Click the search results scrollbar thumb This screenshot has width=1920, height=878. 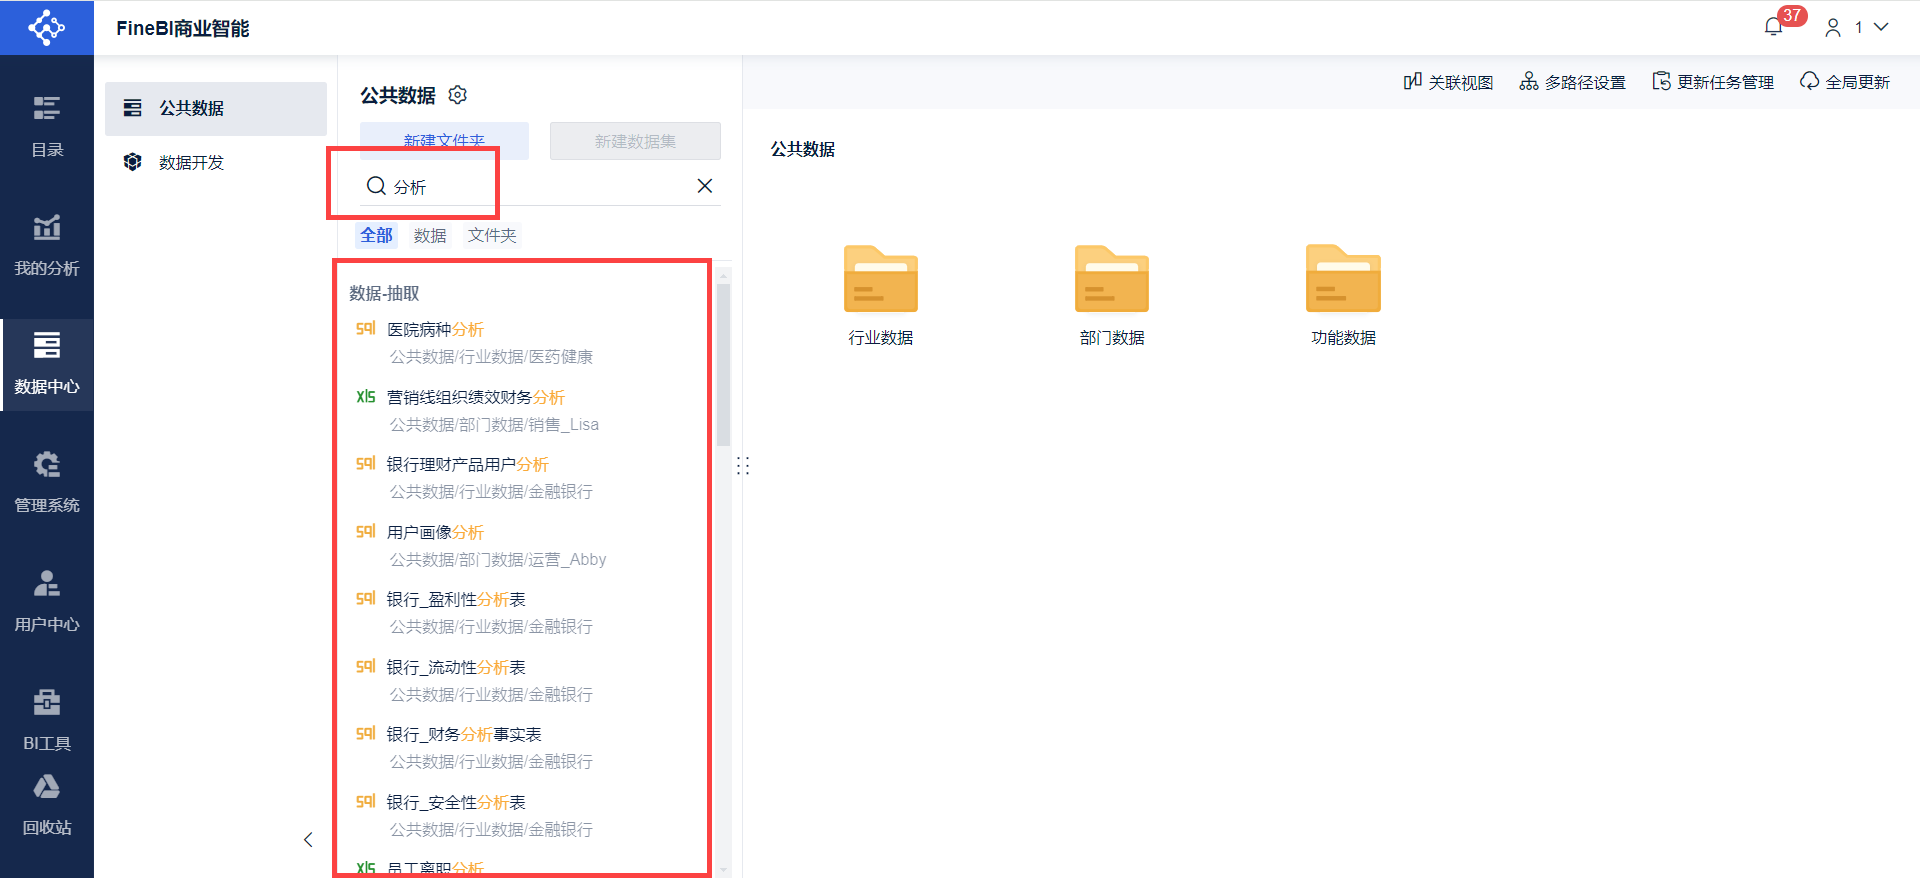point(723,365)
